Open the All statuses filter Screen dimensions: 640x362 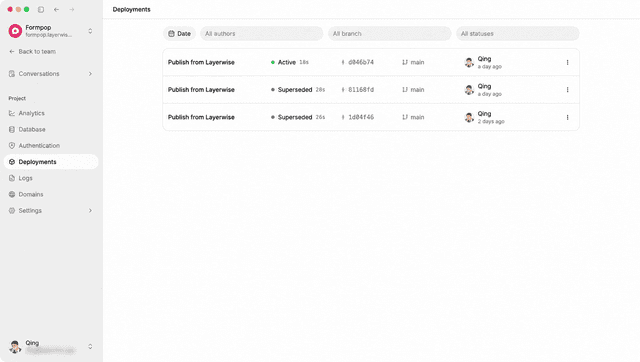coord(518,33)
